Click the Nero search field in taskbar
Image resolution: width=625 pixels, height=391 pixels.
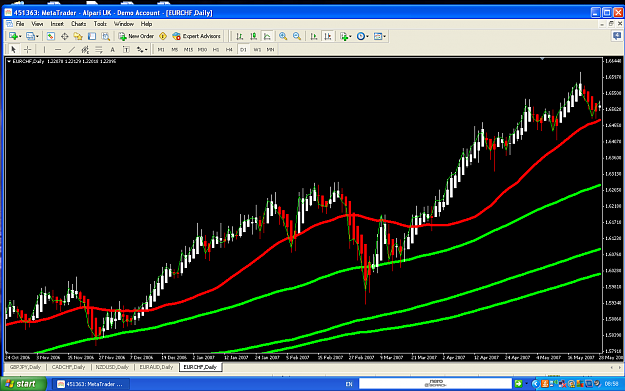click(x=435, y=384)
